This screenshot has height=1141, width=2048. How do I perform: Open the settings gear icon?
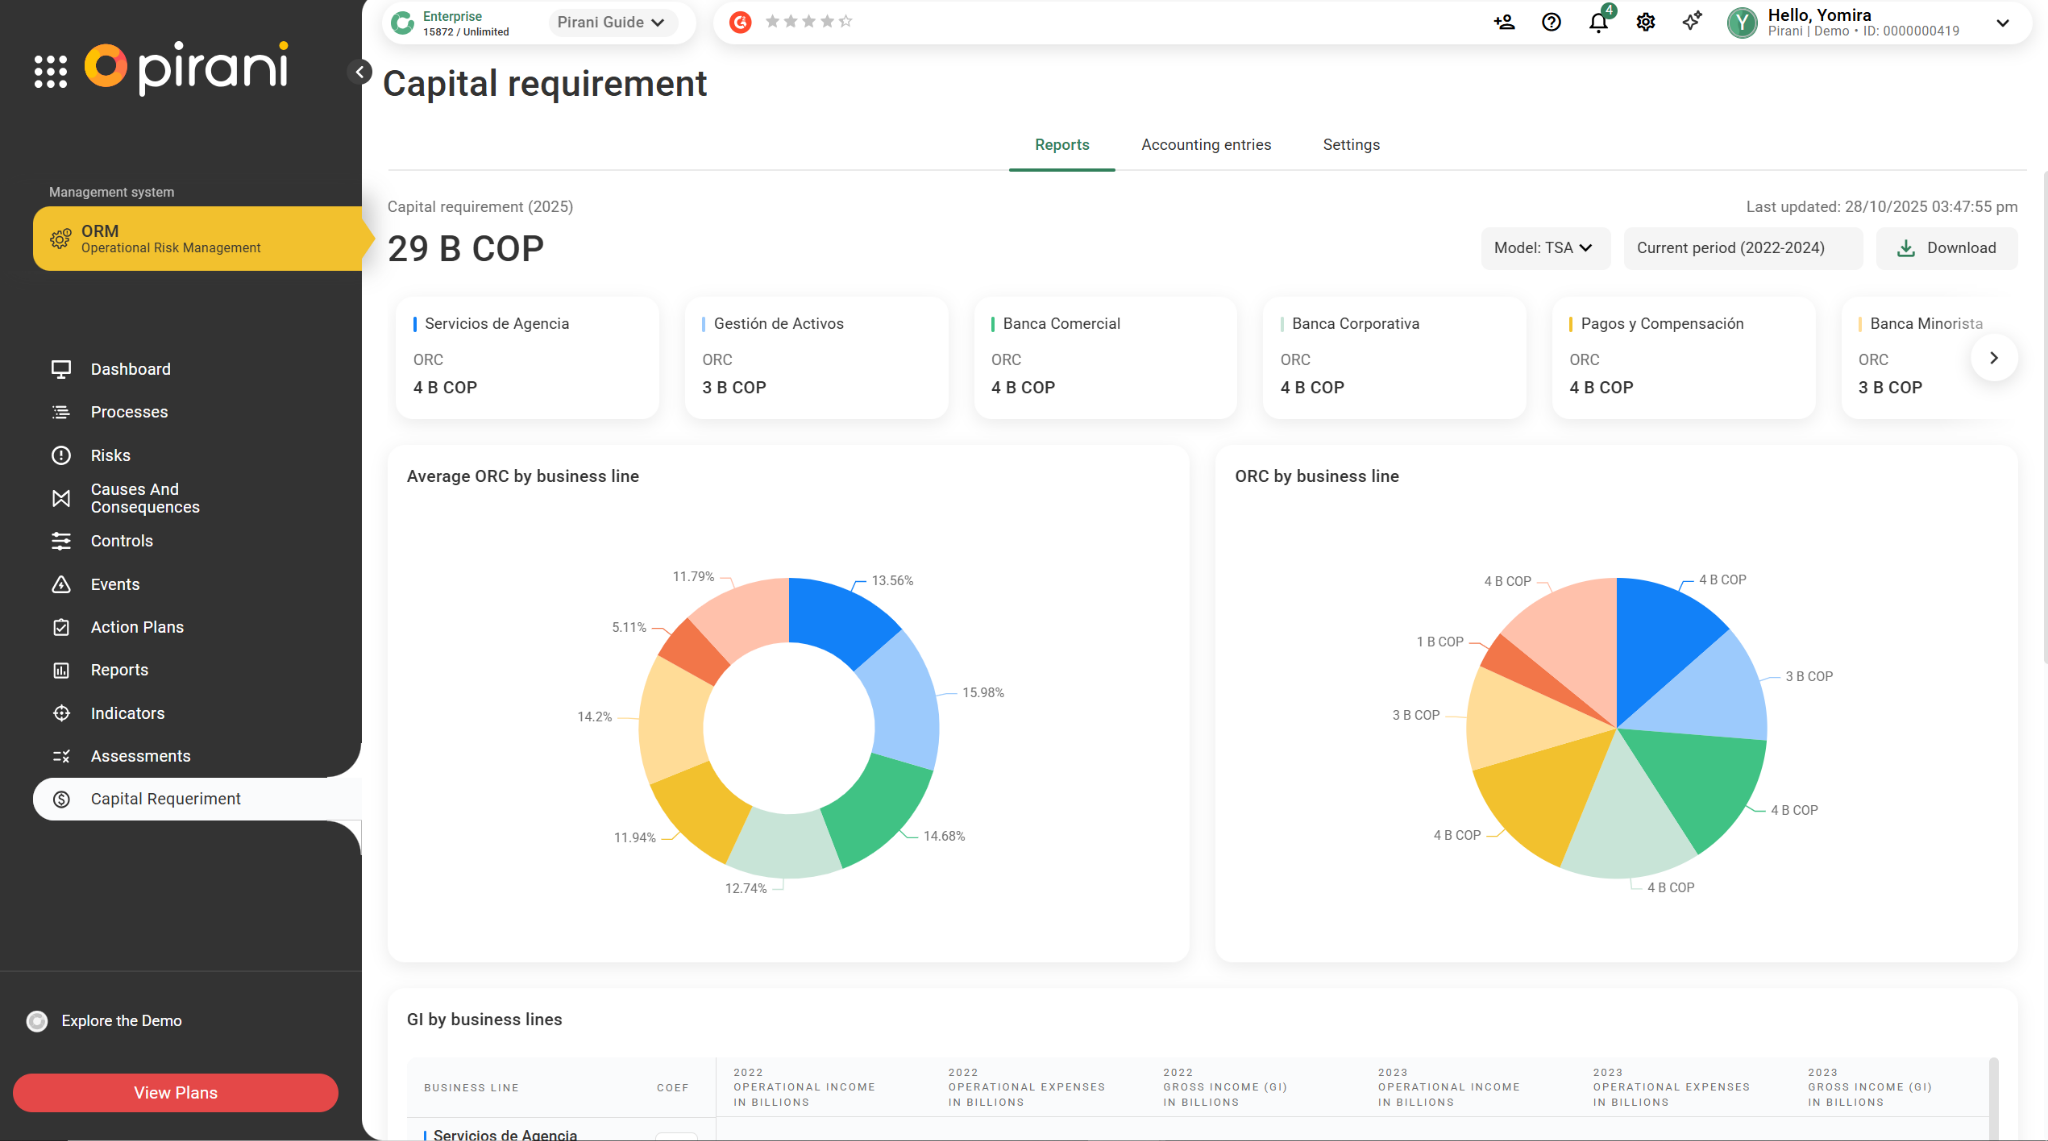point(1645,22)
